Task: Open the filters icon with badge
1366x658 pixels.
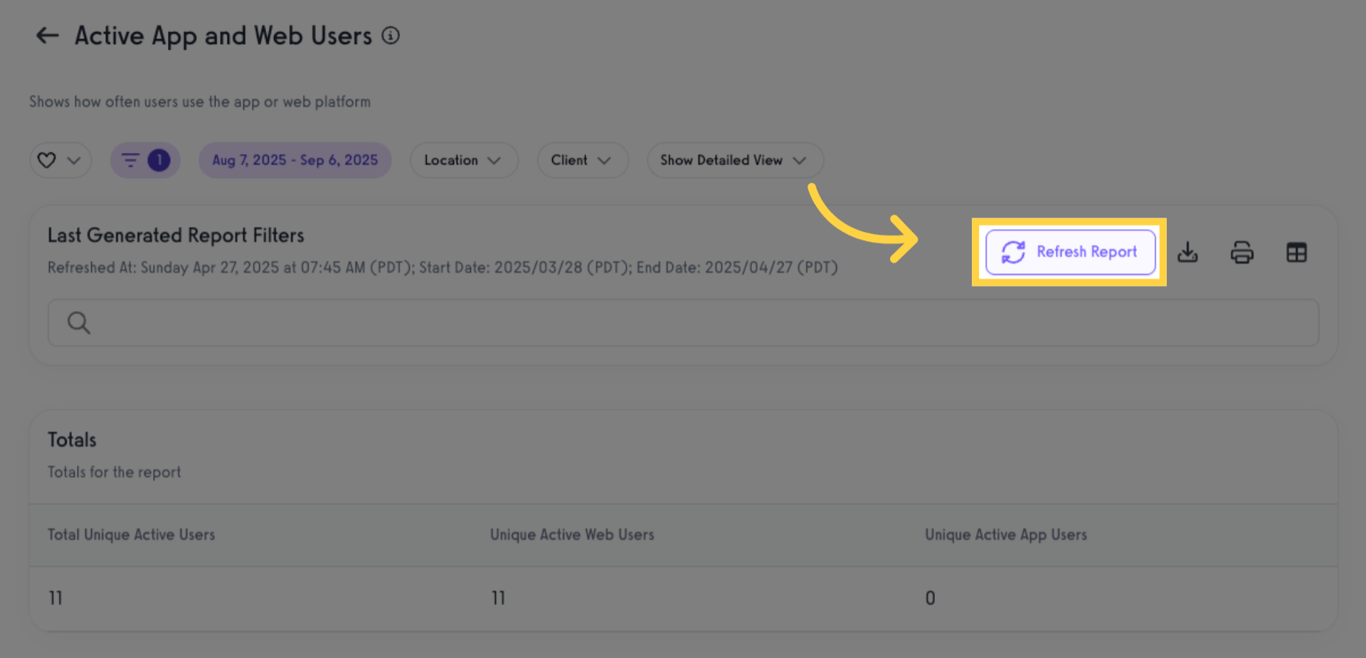Action: 131,160
